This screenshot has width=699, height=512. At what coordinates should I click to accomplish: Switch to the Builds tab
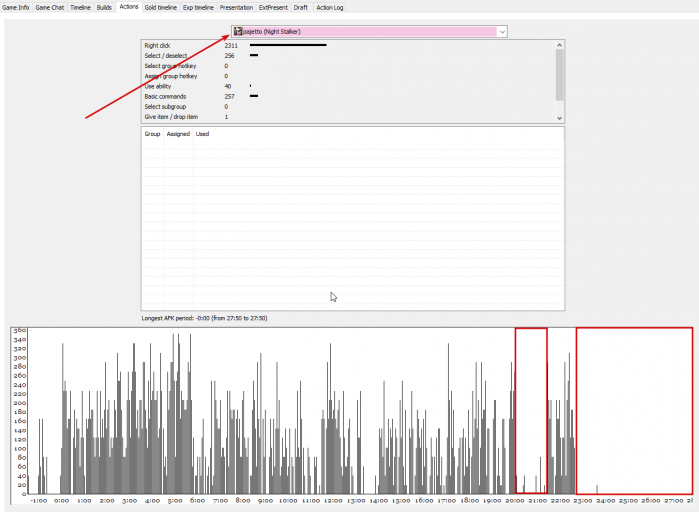[x=104, y=8]
